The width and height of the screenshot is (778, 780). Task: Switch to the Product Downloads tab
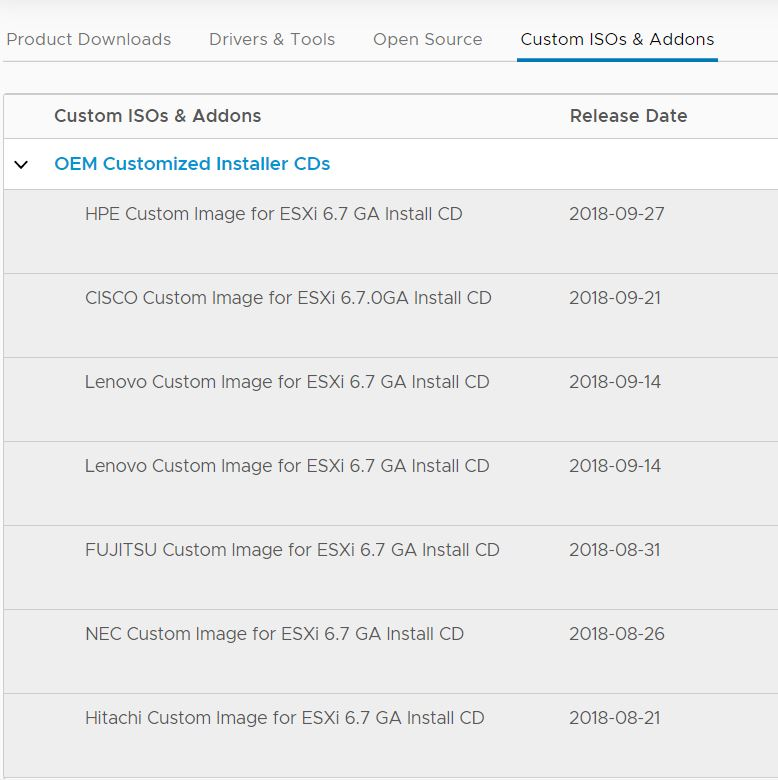pyautogui.click(x=89, y=39)
